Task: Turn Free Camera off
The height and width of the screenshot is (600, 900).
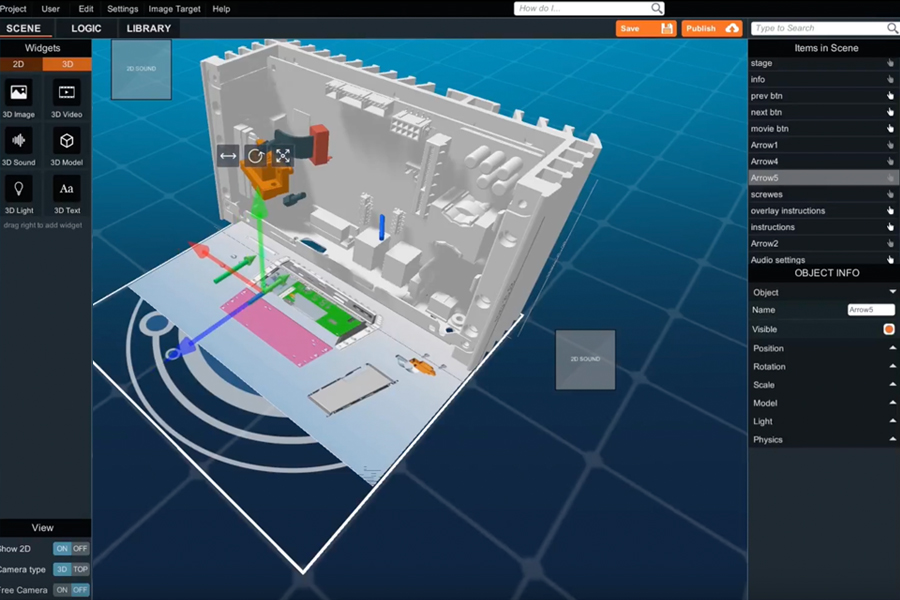Action: point(80,590)
